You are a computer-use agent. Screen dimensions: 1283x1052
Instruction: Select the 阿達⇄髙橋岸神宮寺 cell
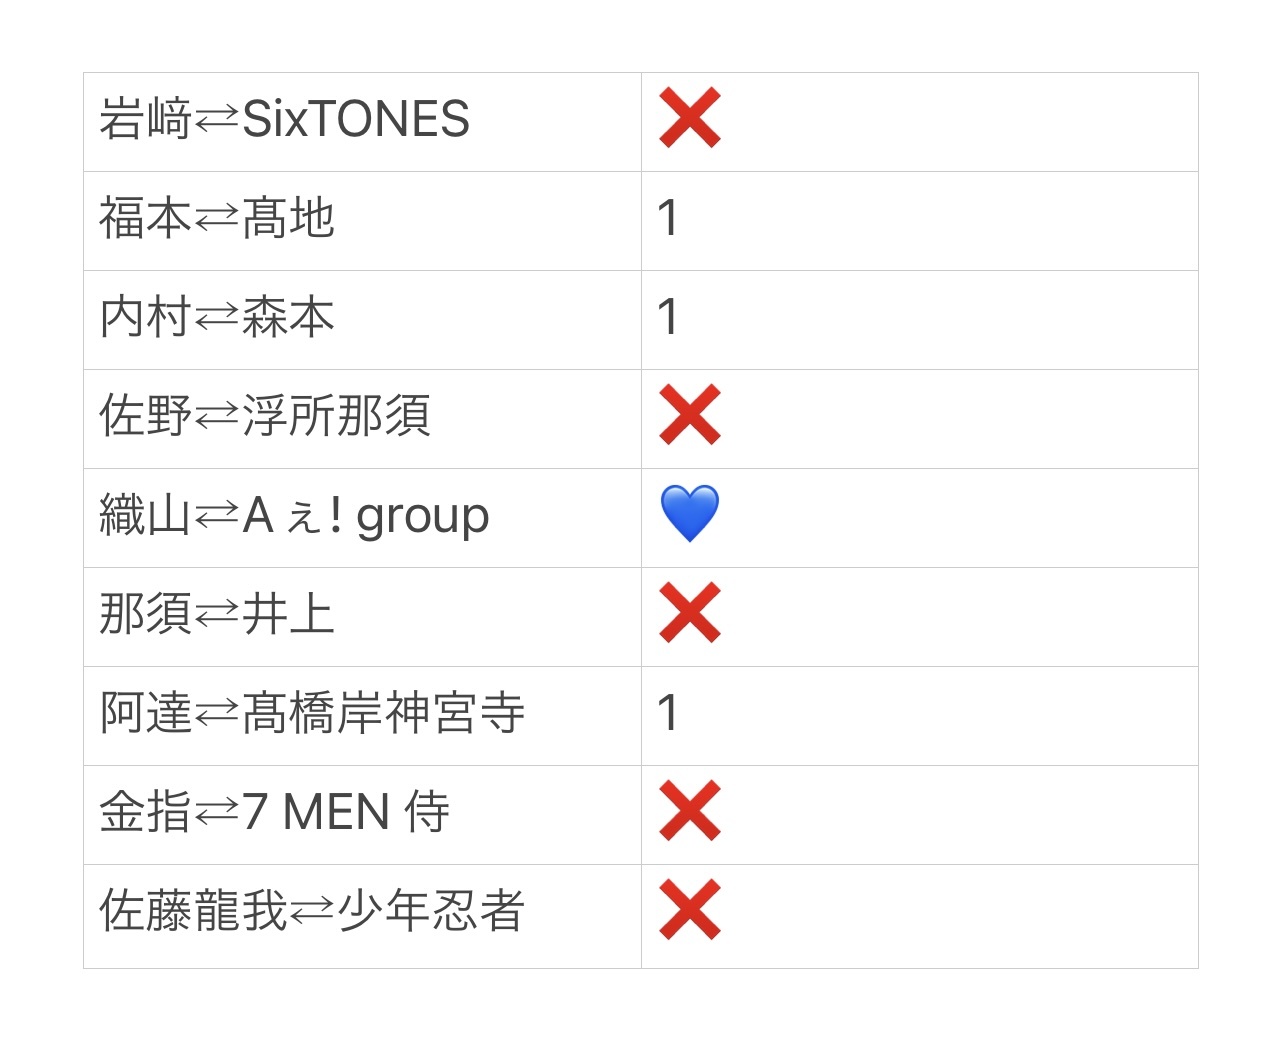(x=362, y=716)
